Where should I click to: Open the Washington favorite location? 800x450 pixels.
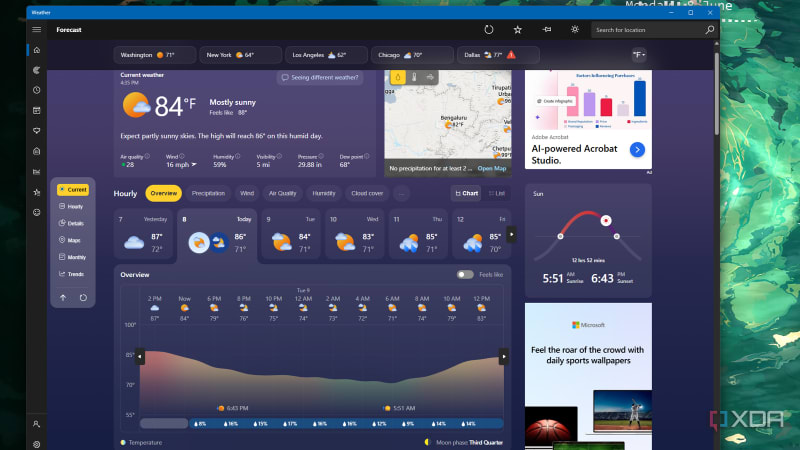tap(155, 55)
